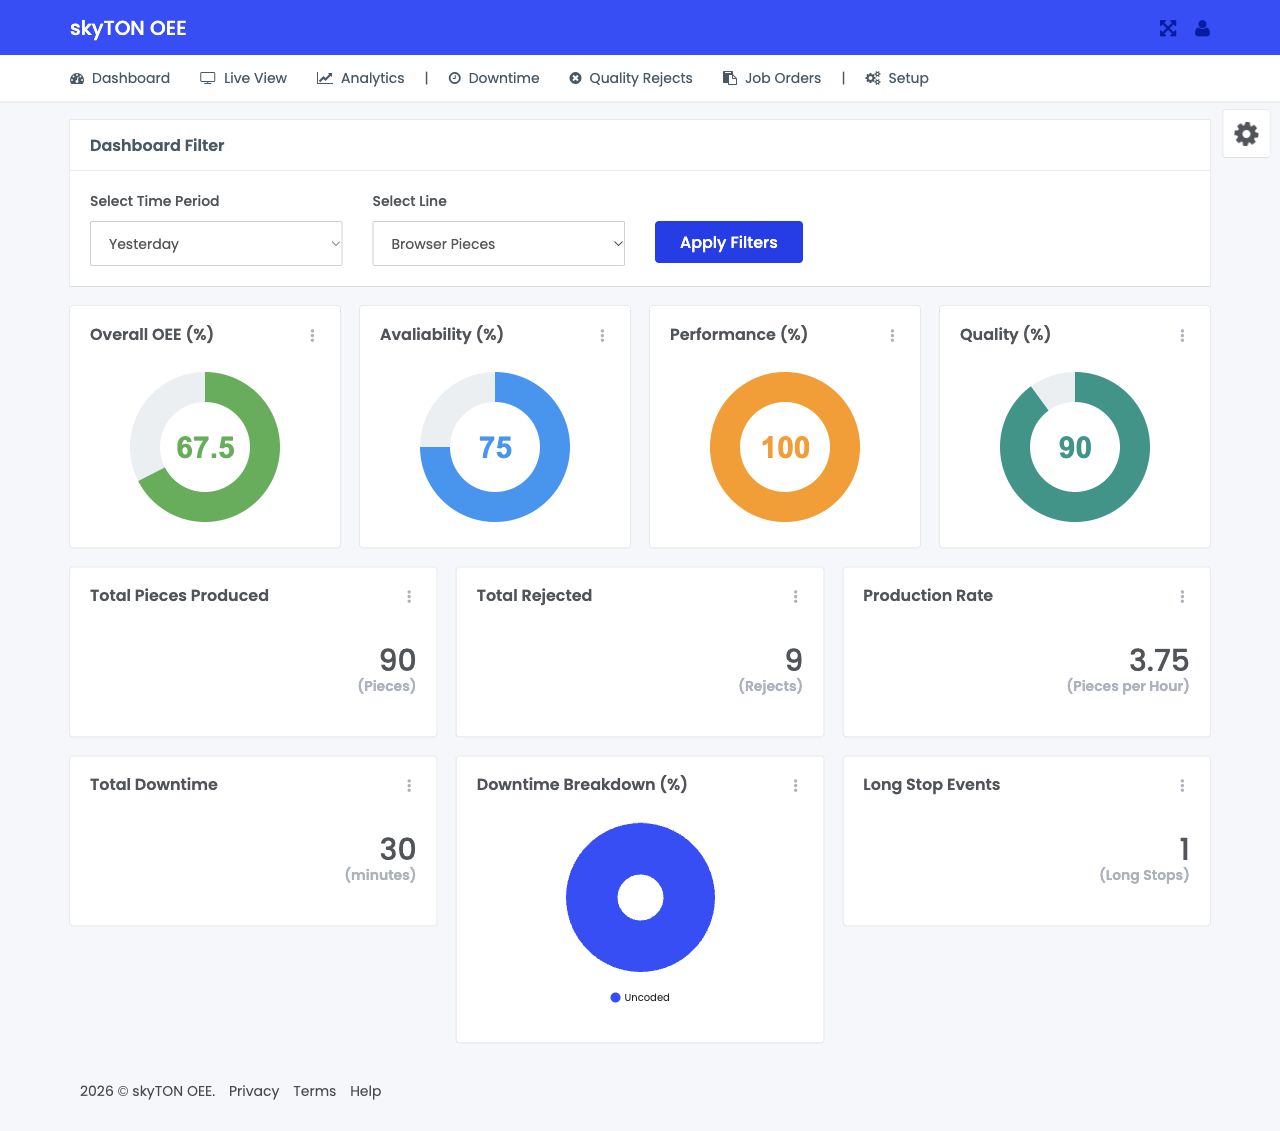The width and height of the screenshot is (1280, 1131).
Task: Click the skyTON OEE logo title
Action: 128,28
